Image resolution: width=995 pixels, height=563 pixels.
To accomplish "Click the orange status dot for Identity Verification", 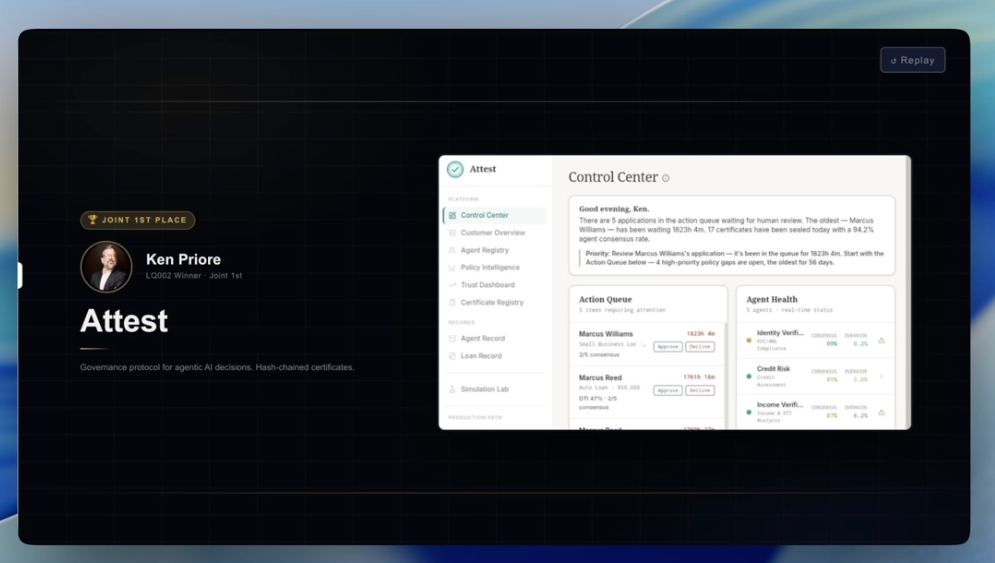I will 749,341.
